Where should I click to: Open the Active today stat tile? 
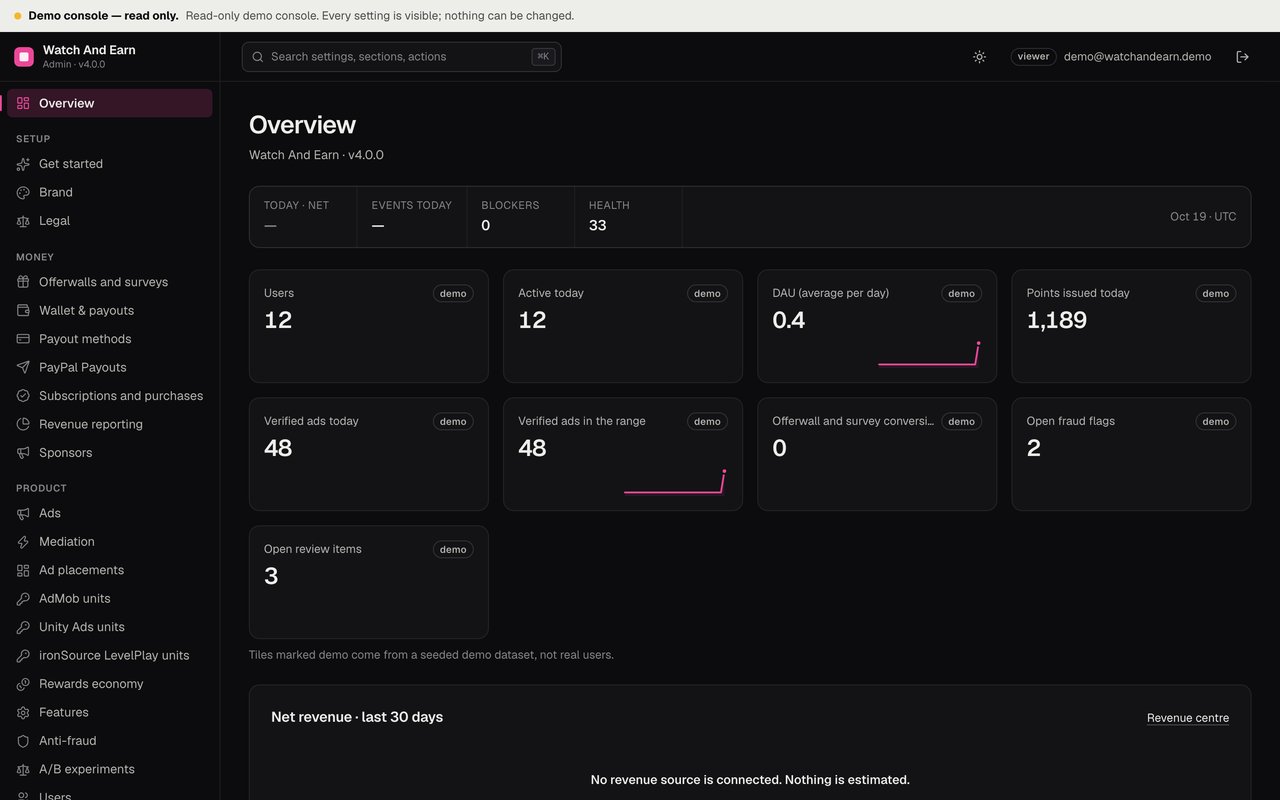coord(623,326)
